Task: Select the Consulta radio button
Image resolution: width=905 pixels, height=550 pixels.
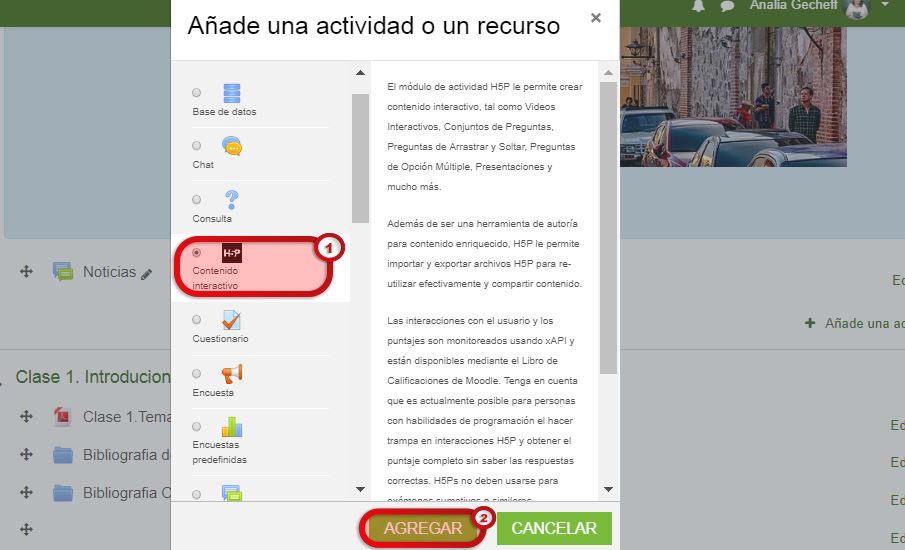Action: [197, 199]
